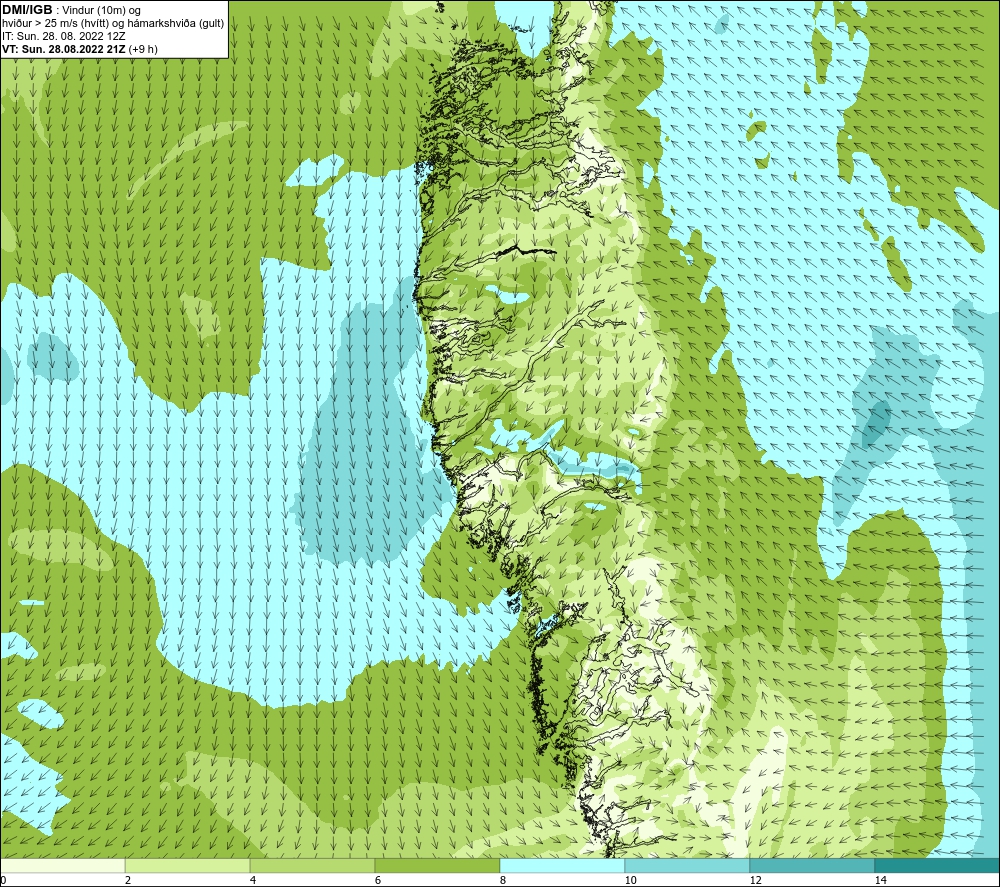Click the 4–6 m/s green legend swatch
The height and width of the screenshot is (887, 1000).
[312, 865]
